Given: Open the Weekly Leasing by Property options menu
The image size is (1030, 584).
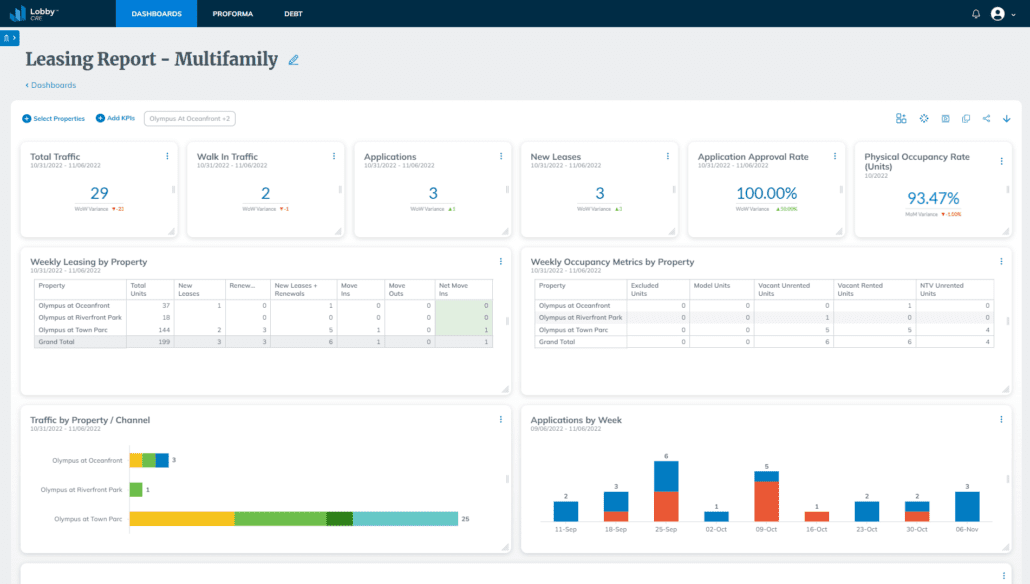Looking at the screenshot, I should pos(500,261).
